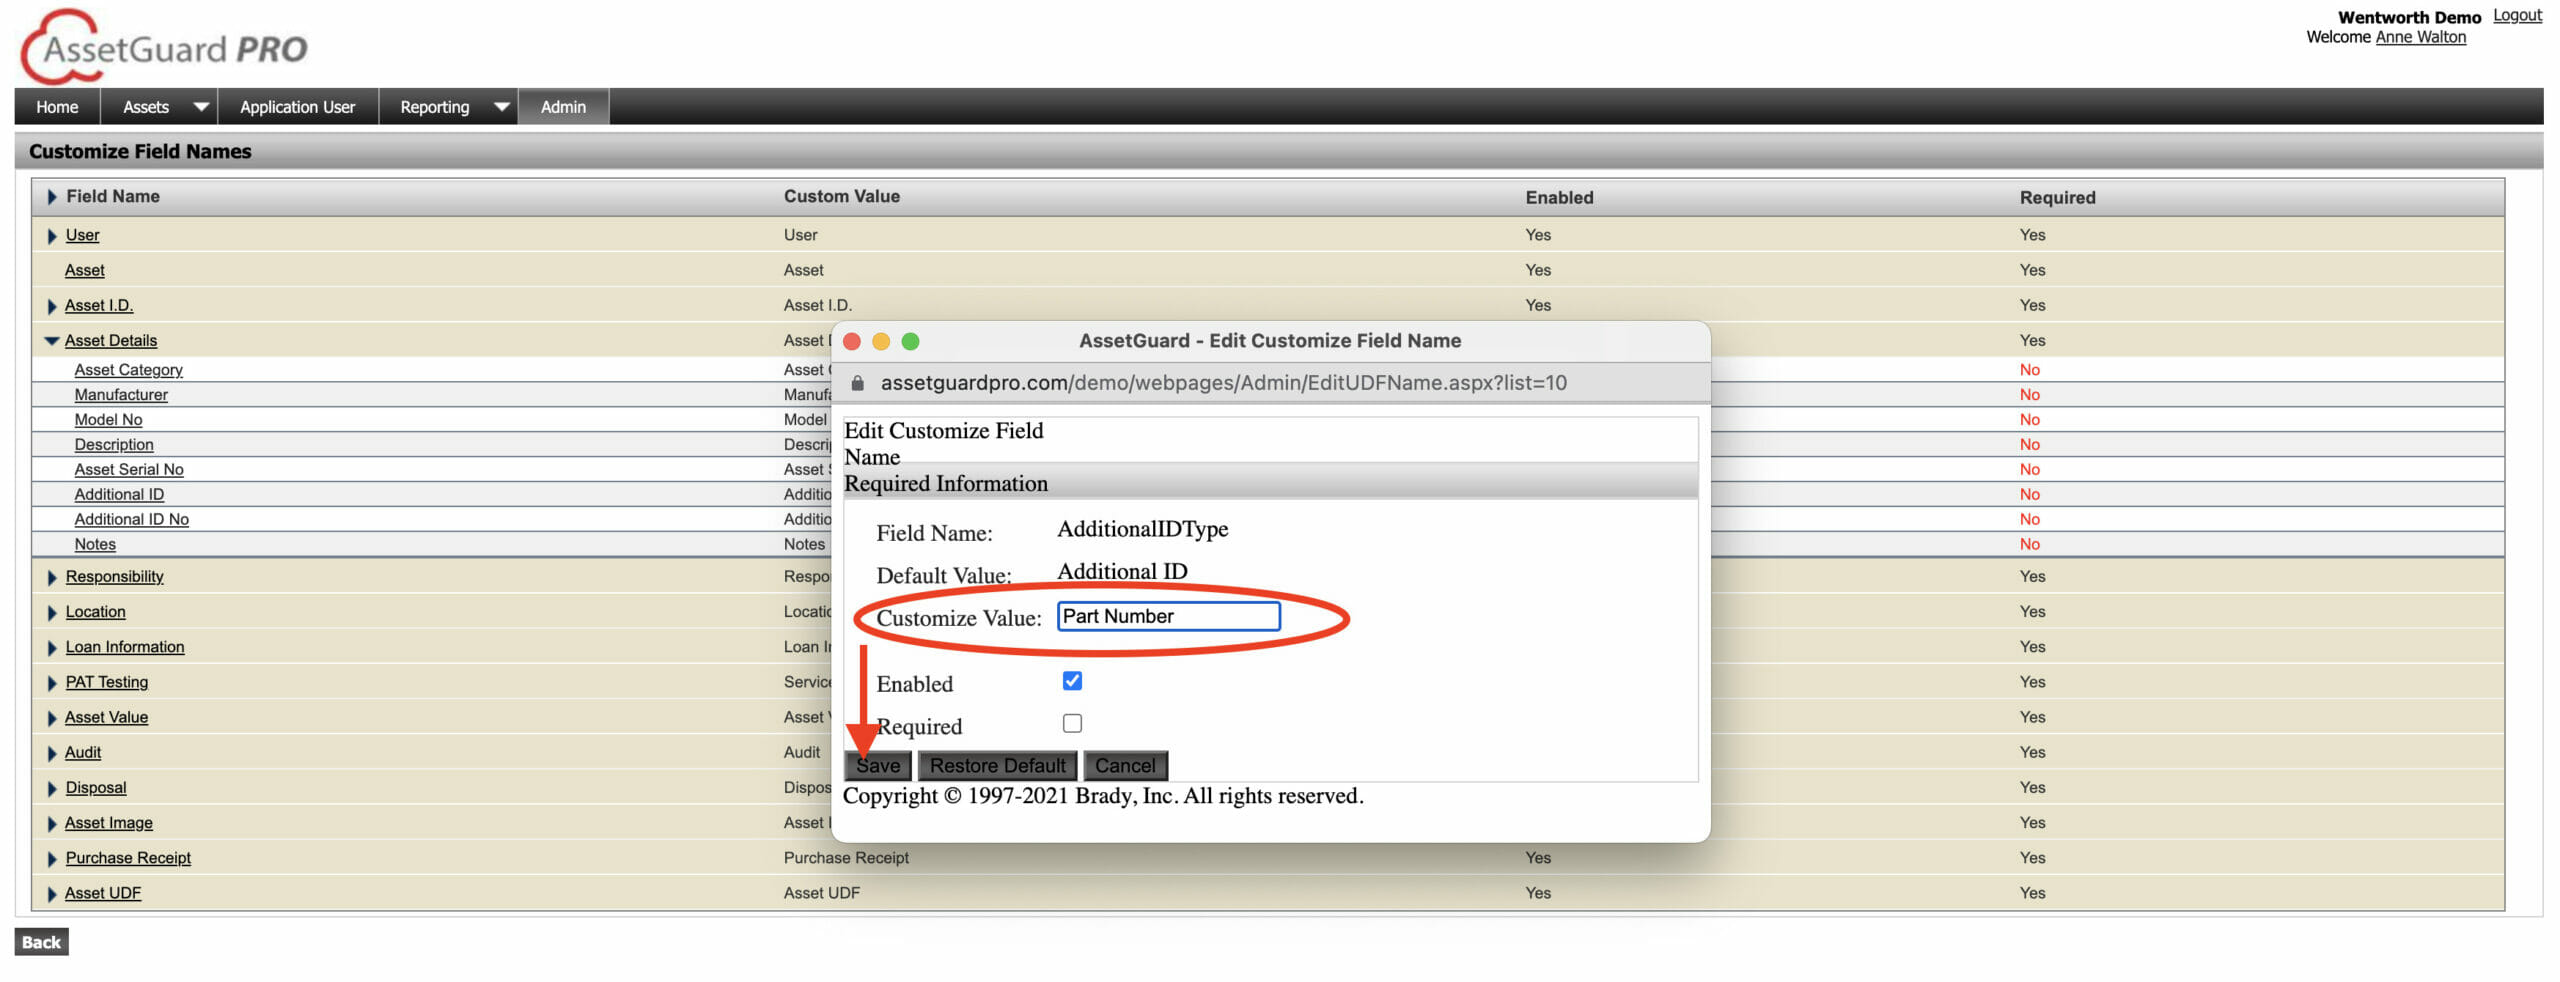Viewport: 2560px width, 982px height.
Task: Check the Required checkbox
Action: click(1072, 723)
